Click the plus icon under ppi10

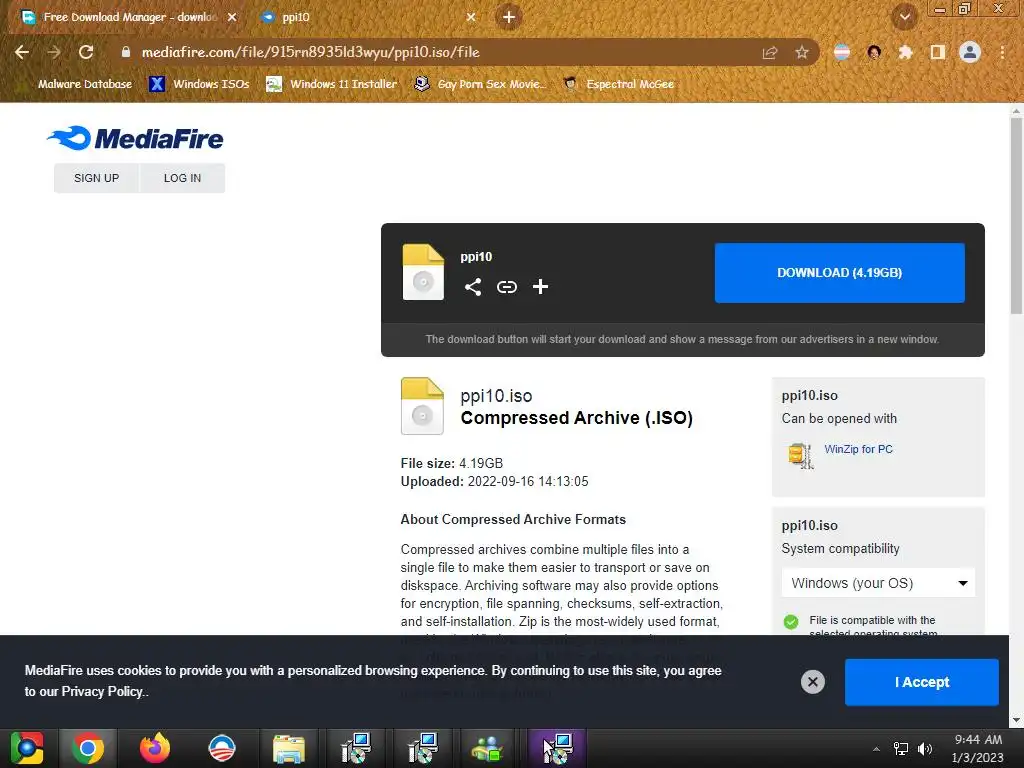(540, 287)
